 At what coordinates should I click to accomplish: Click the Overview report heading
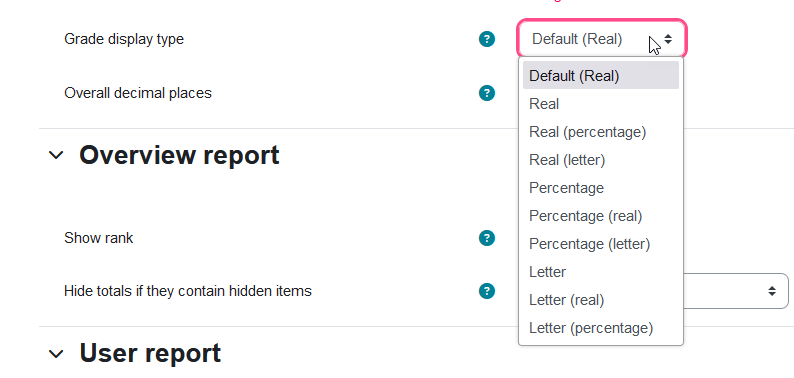tap(179, 155)
